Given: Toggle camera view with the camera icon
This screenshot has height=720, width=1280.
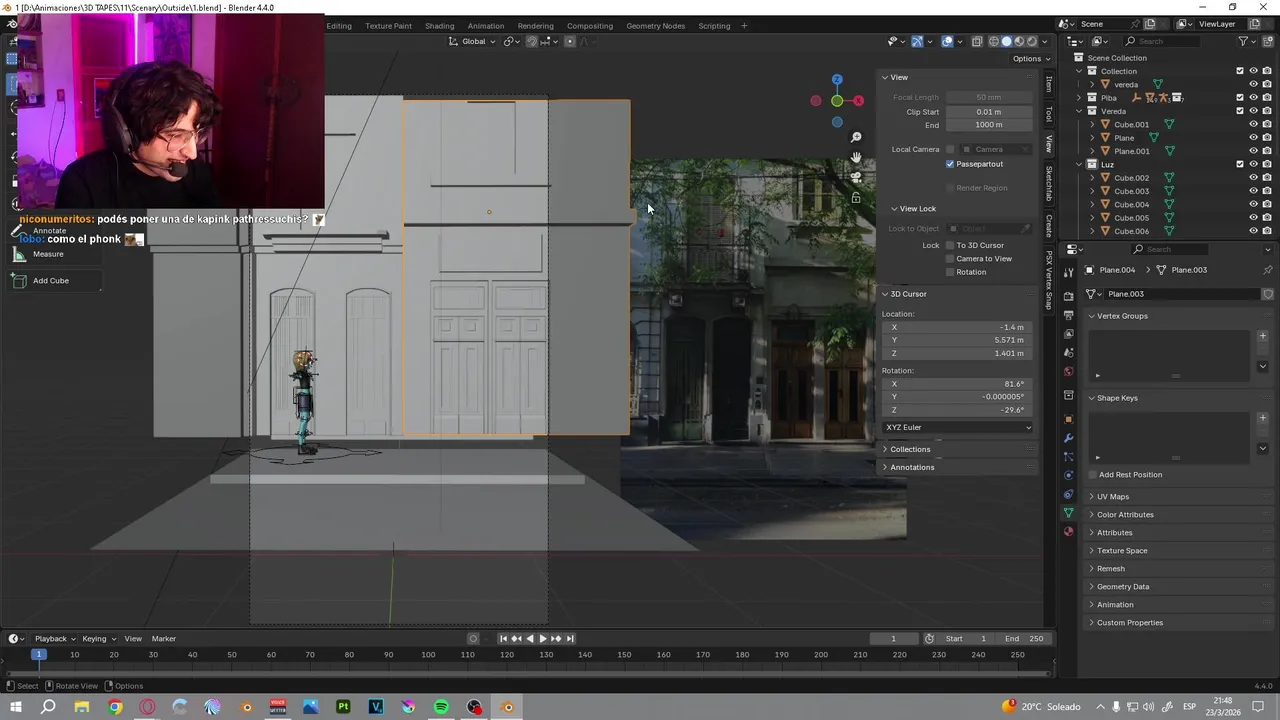Looking at the screenshot, I should 856,178.
